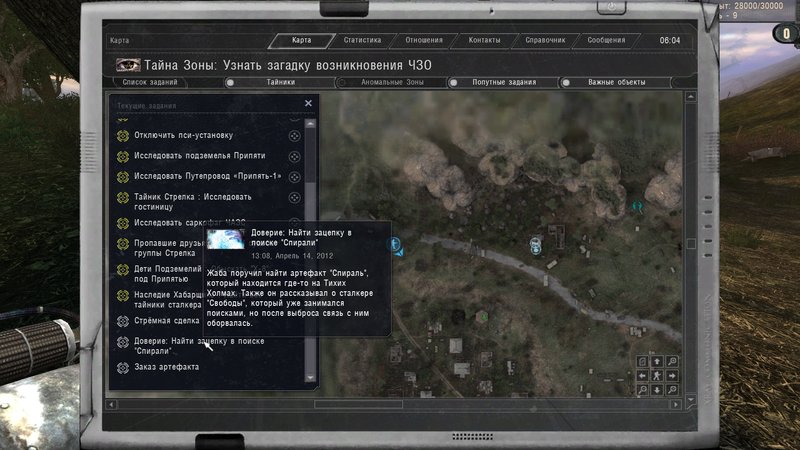Click the map pan down arrow
The image size is (800, 450).
pyautogui.click(x=656, y=390)
